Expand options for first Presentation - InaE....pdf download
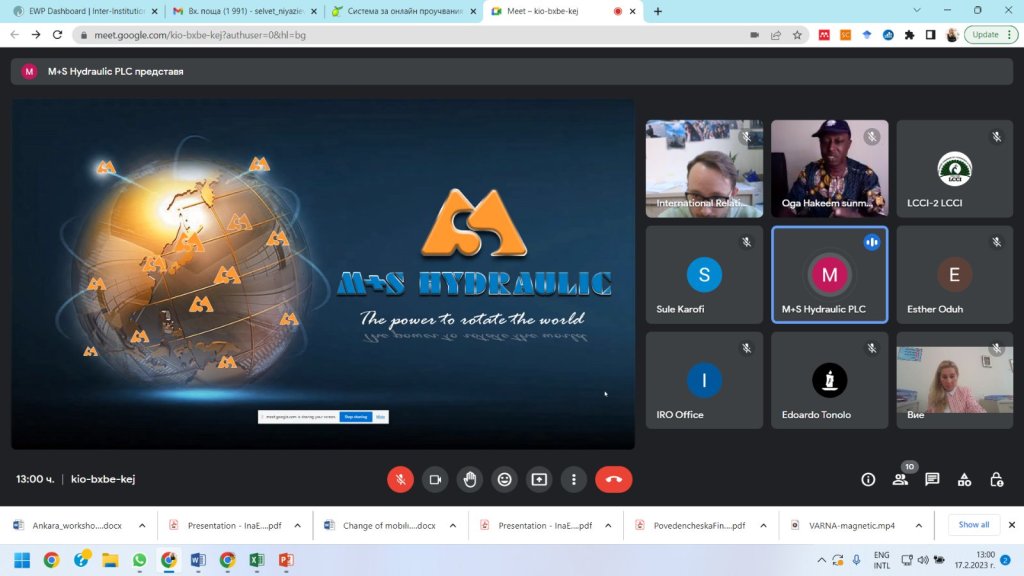1024x576 pixels. click(x=297, y=525)
